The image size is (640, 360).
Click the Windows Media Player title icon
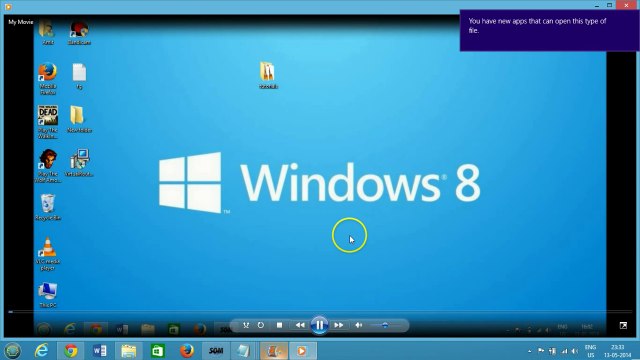(8, 6)
